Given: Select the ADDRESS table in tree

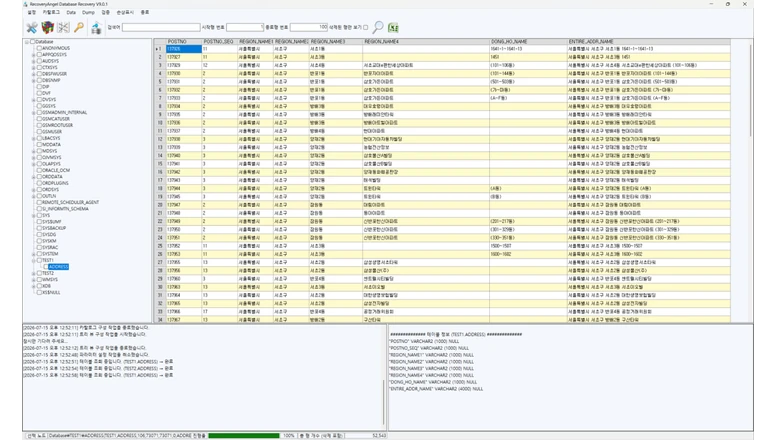Looking at the screenshot, I should coord(58,267).
